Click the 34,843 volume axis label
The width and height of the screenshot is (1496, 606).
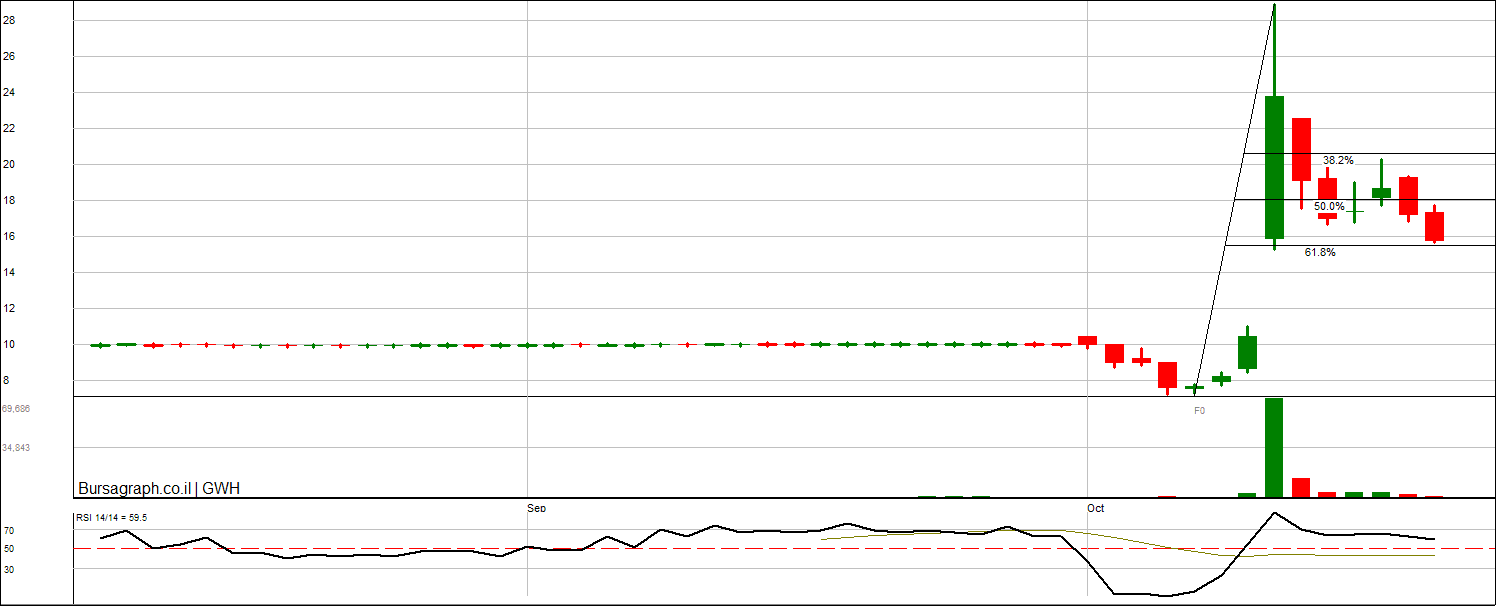click(x=16, y=448)
